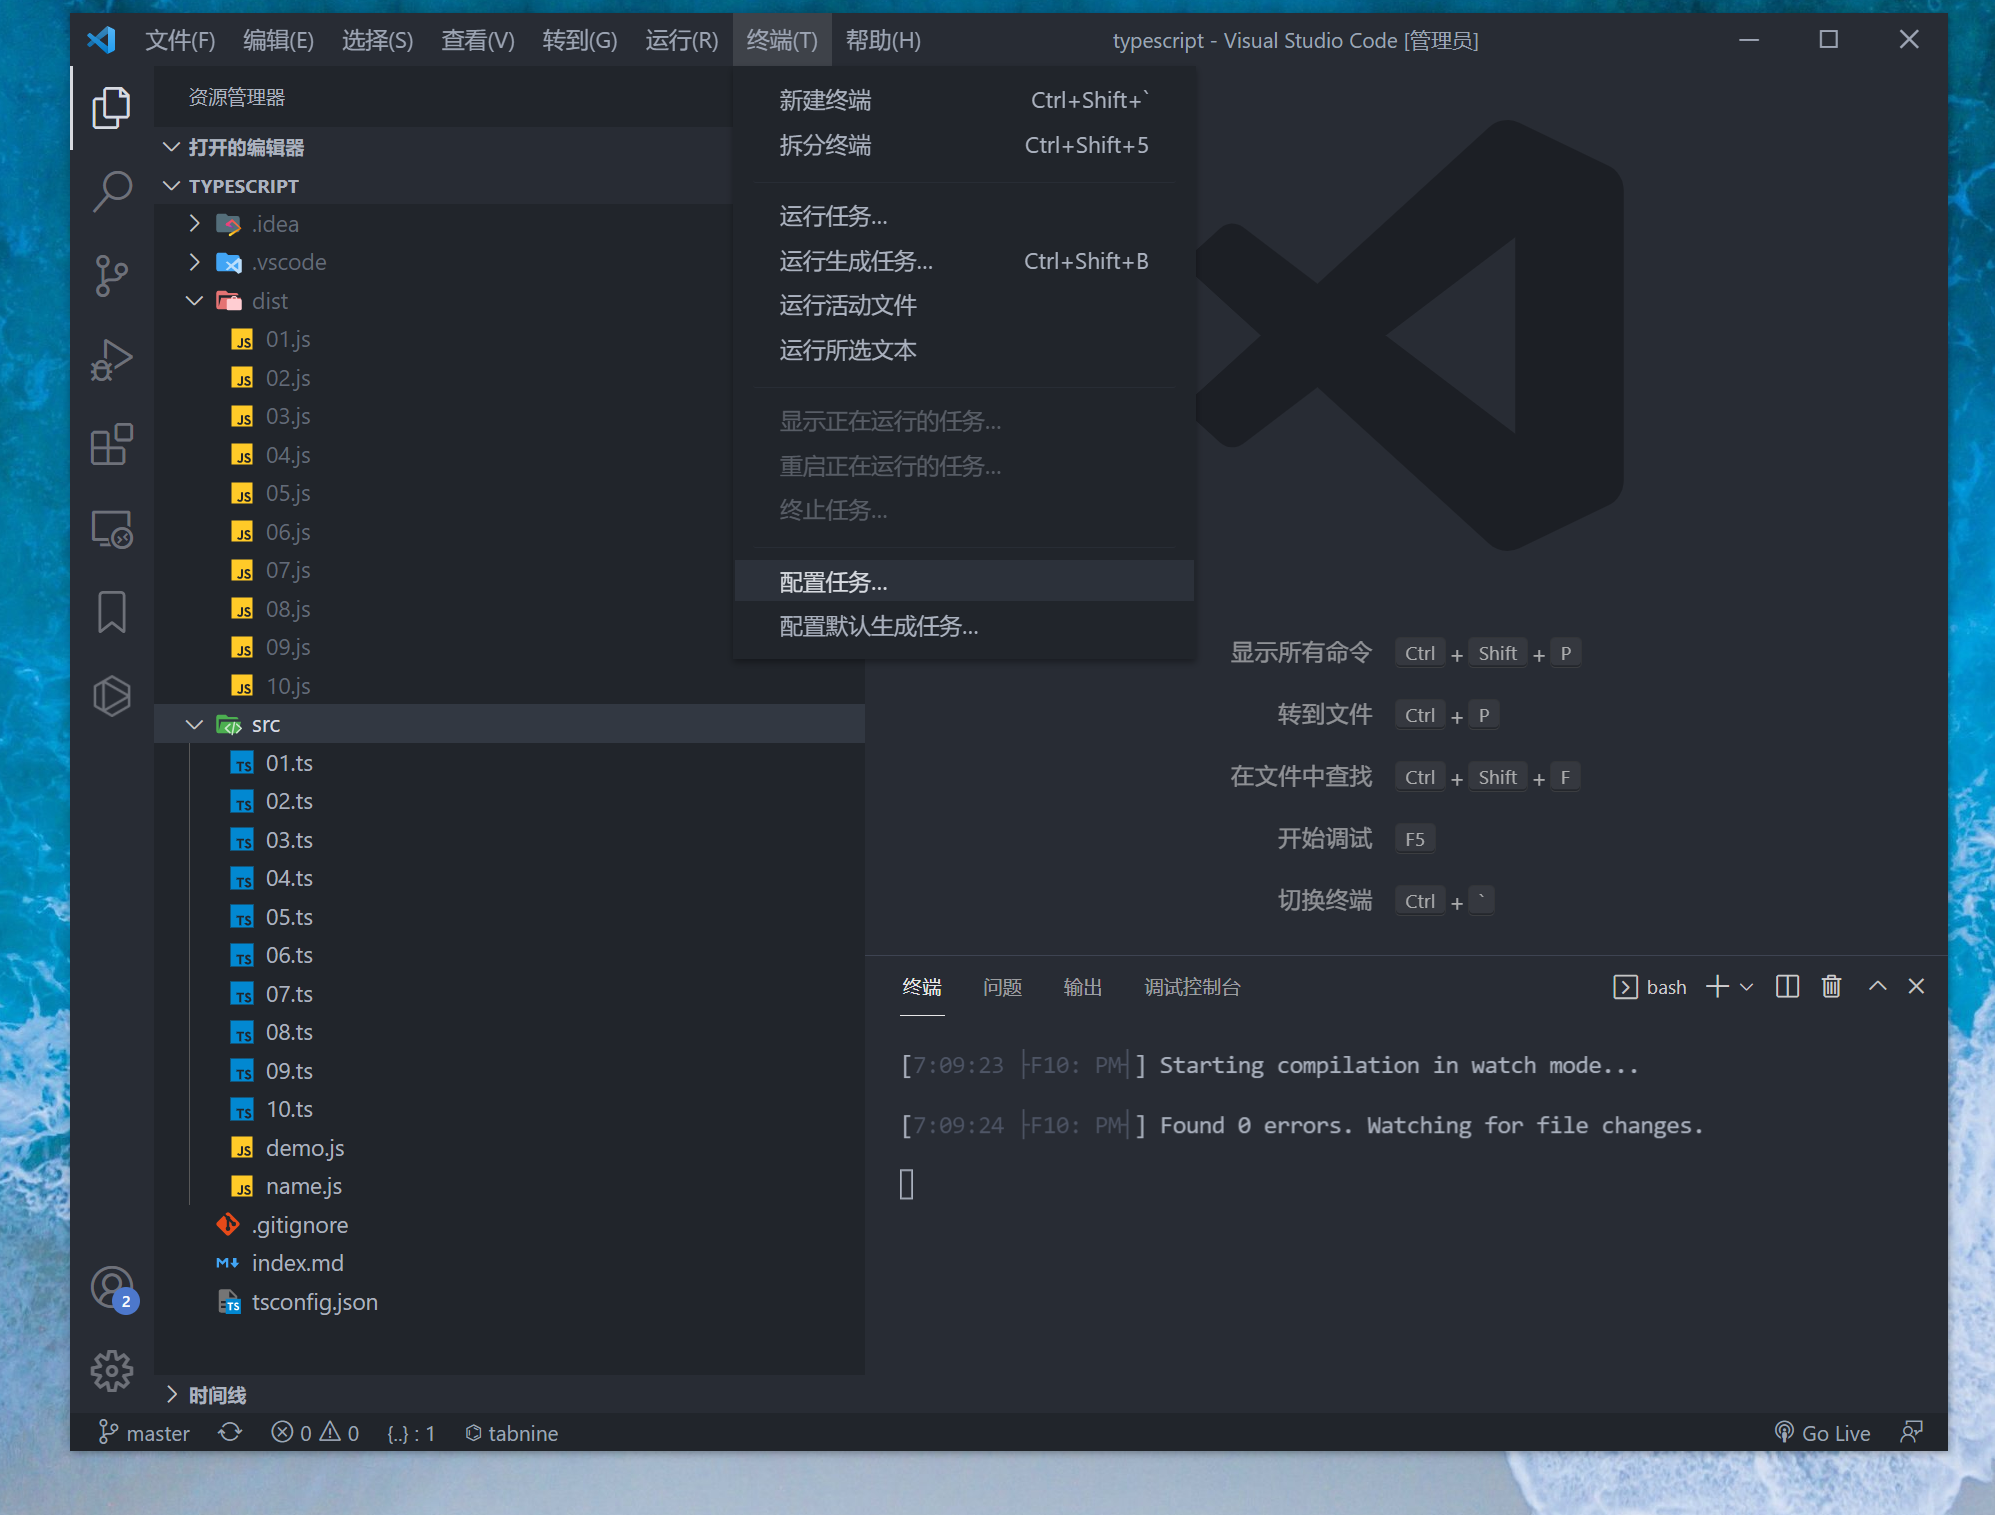Open the Bookmarks view icon
Viewport: 1995px width, 1515px height.
112,612
